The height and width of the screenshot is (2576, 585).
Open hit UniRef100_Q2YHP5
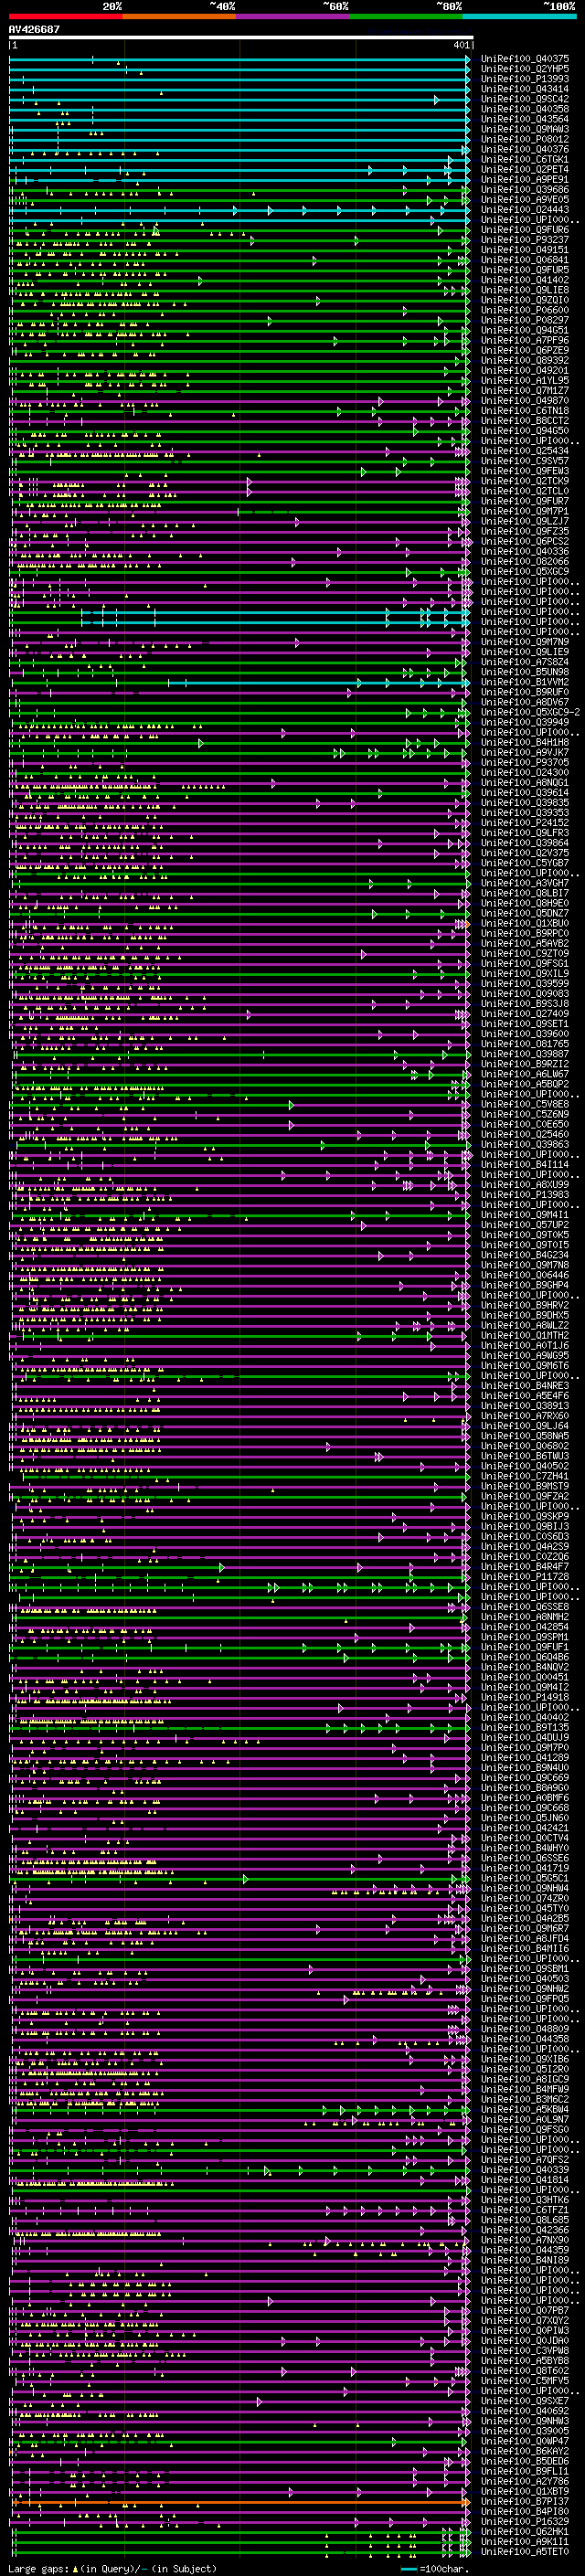(525, 69)
